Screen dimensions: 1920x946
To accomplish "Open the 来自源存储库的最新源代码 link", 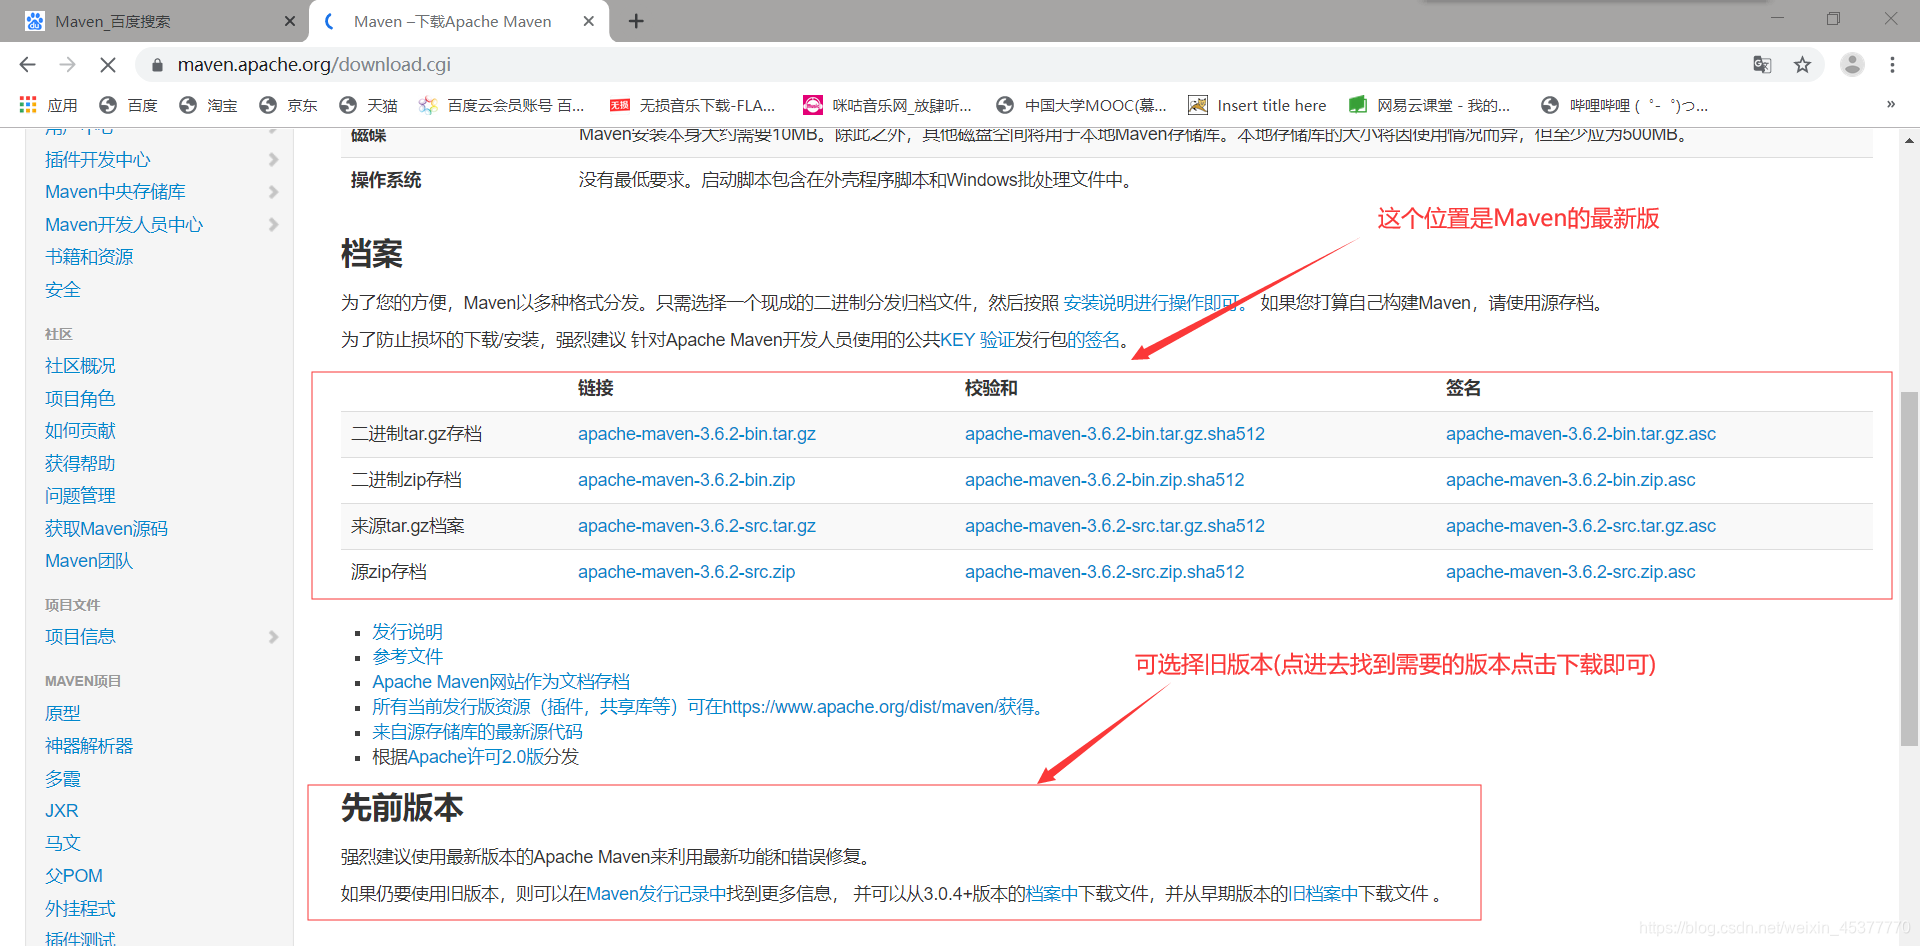I will coord(477,732).
